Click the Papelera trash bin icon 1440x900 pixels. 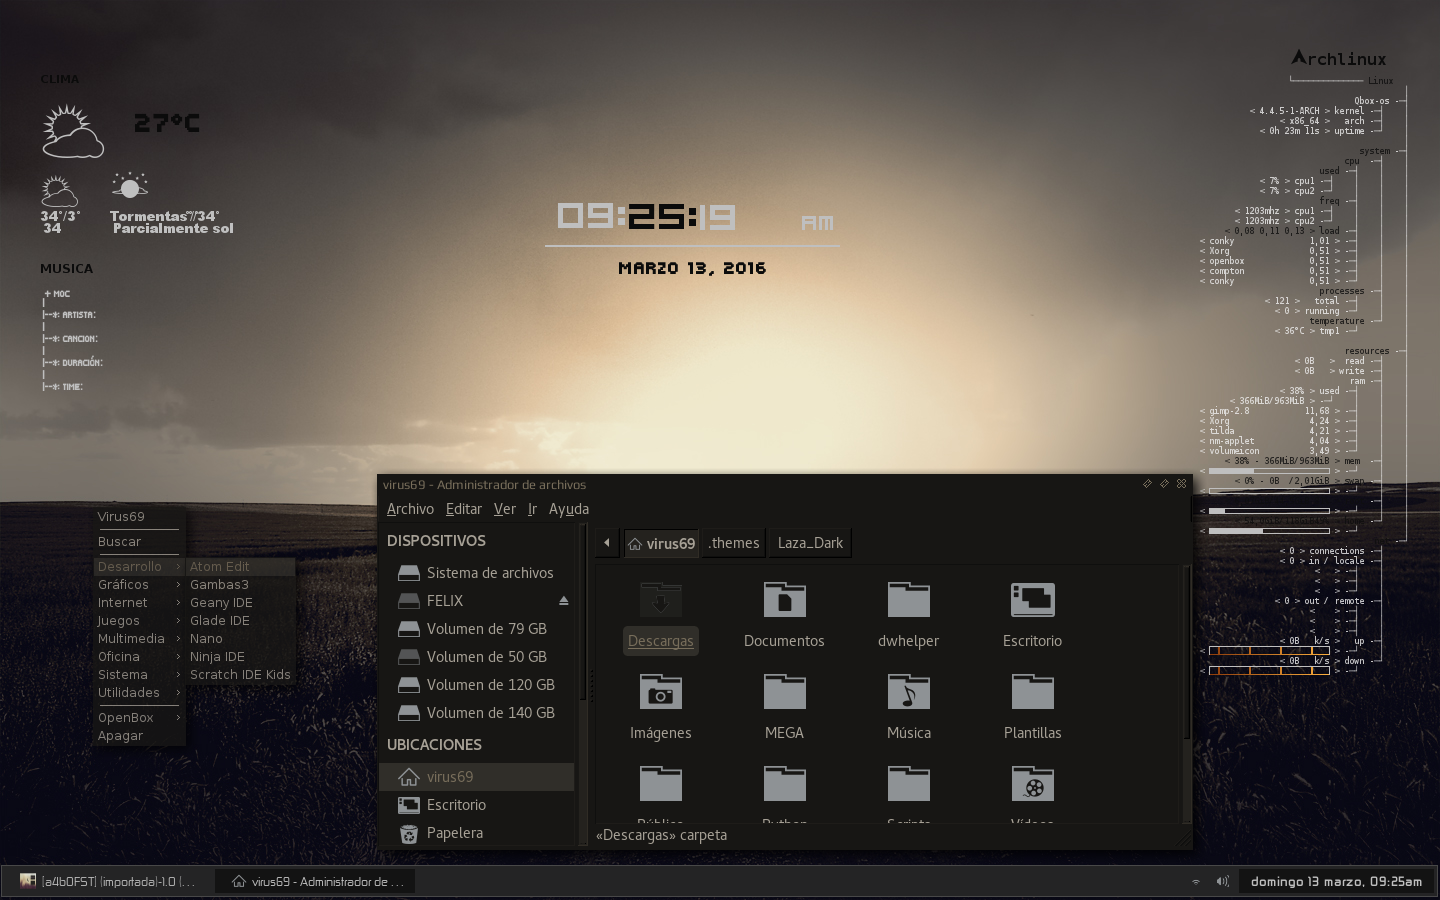pyautogui.click(x=408, y=833)
